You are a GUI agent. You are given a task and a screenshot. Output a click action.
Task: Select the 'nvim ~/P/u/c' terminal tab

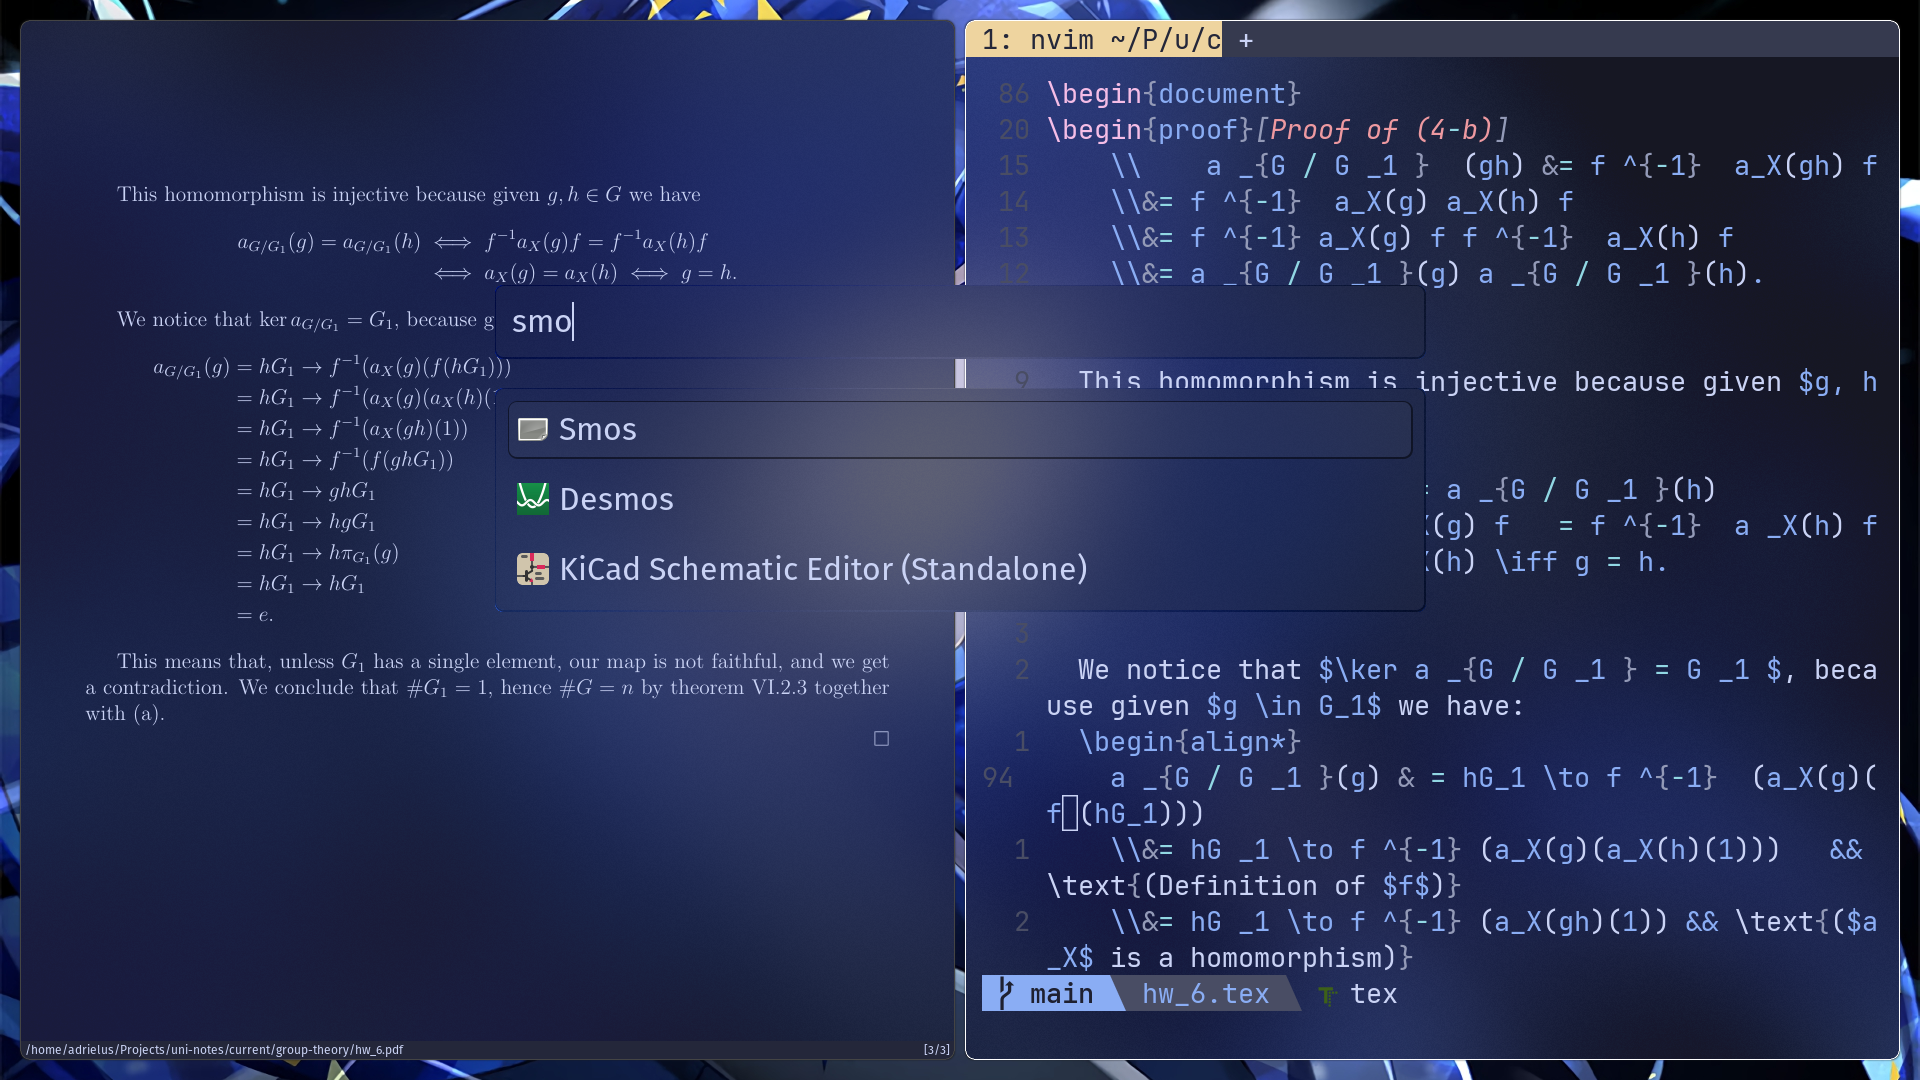(x=1095, y=40)
